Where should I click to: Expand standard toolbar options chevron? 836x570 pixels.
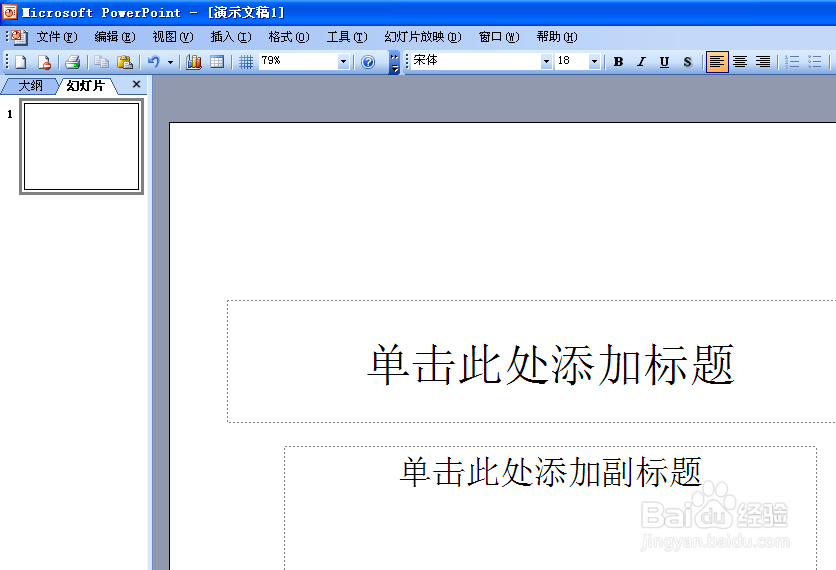pos(395,62)
